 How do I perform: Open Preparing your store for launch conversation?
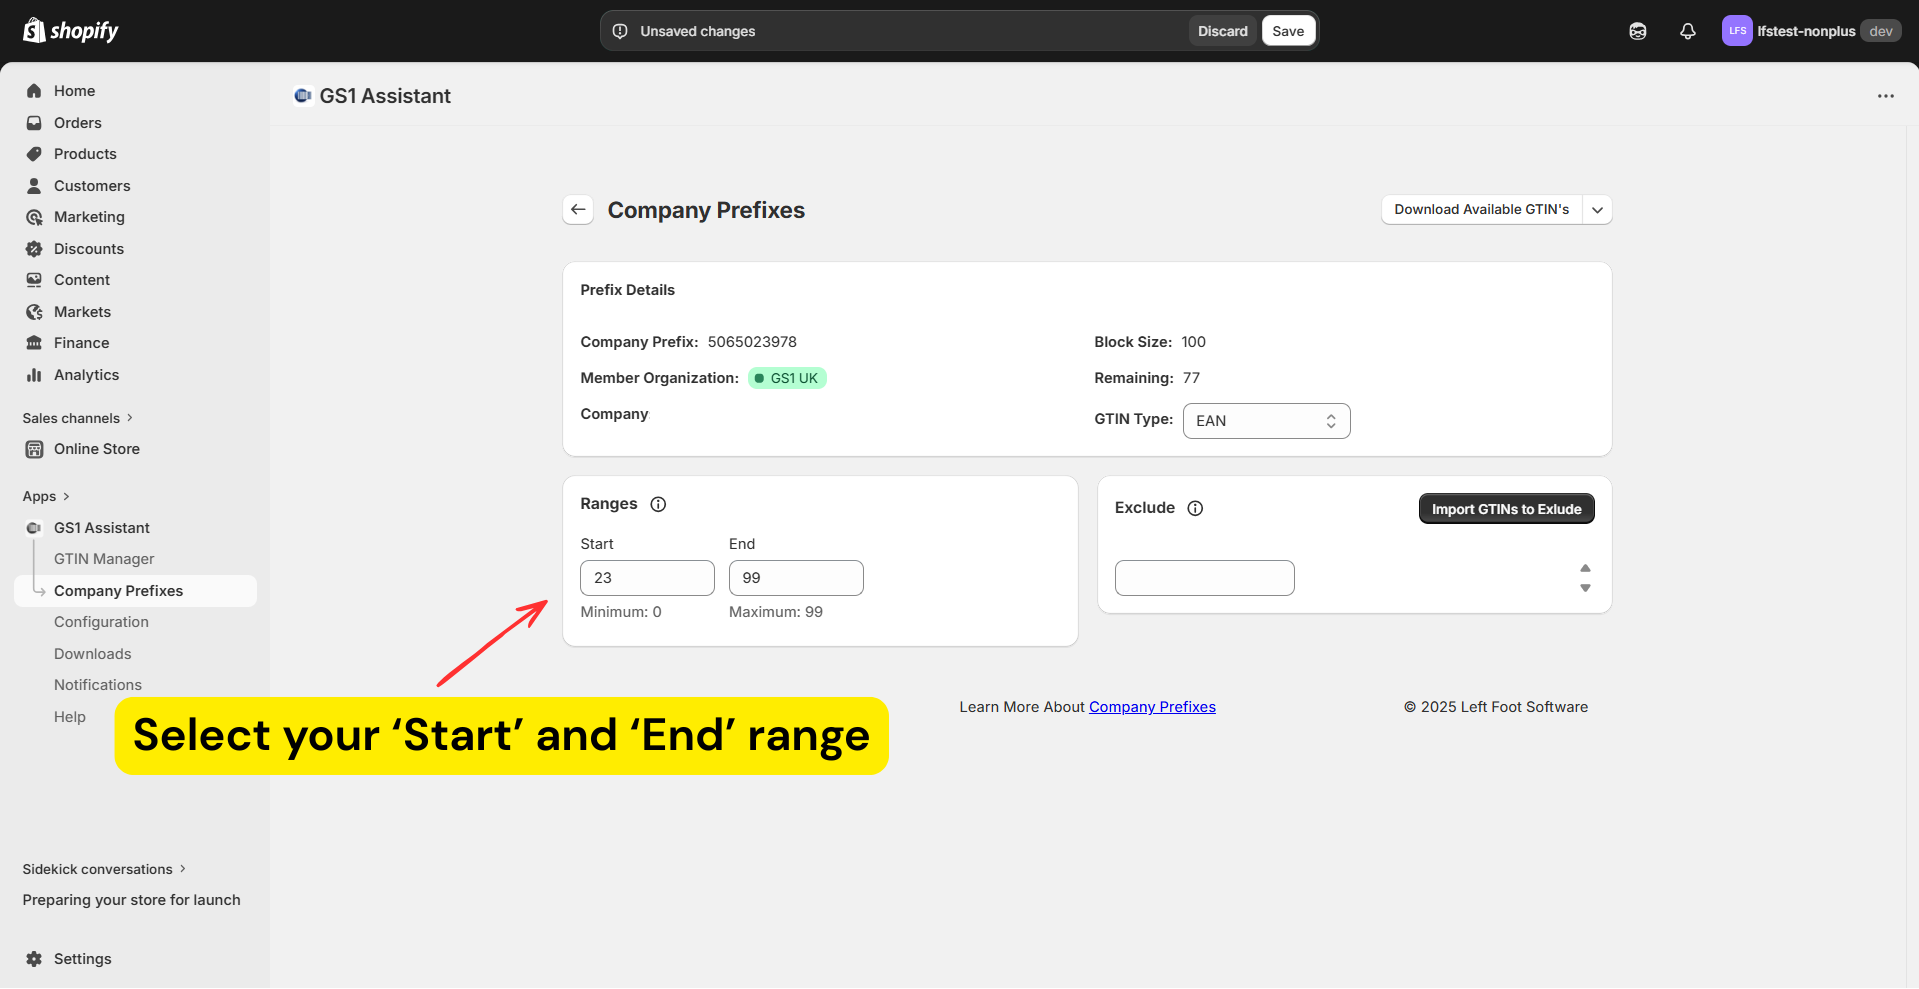tap(132, 900)
